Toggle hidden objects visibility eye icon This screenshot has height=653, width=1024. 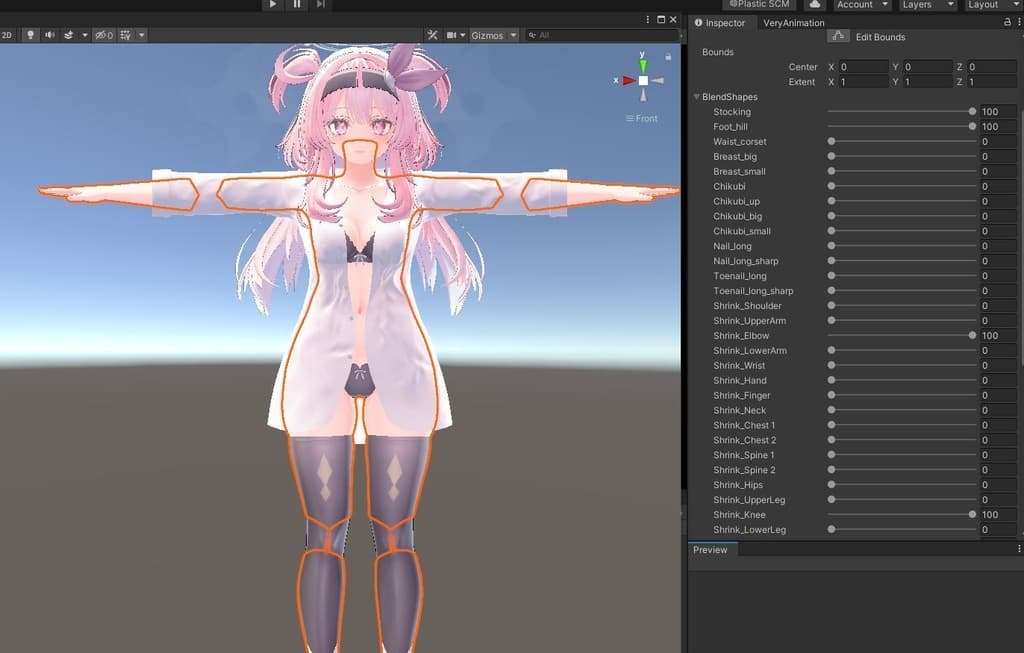pyautogui.click(x=102, y=35)
